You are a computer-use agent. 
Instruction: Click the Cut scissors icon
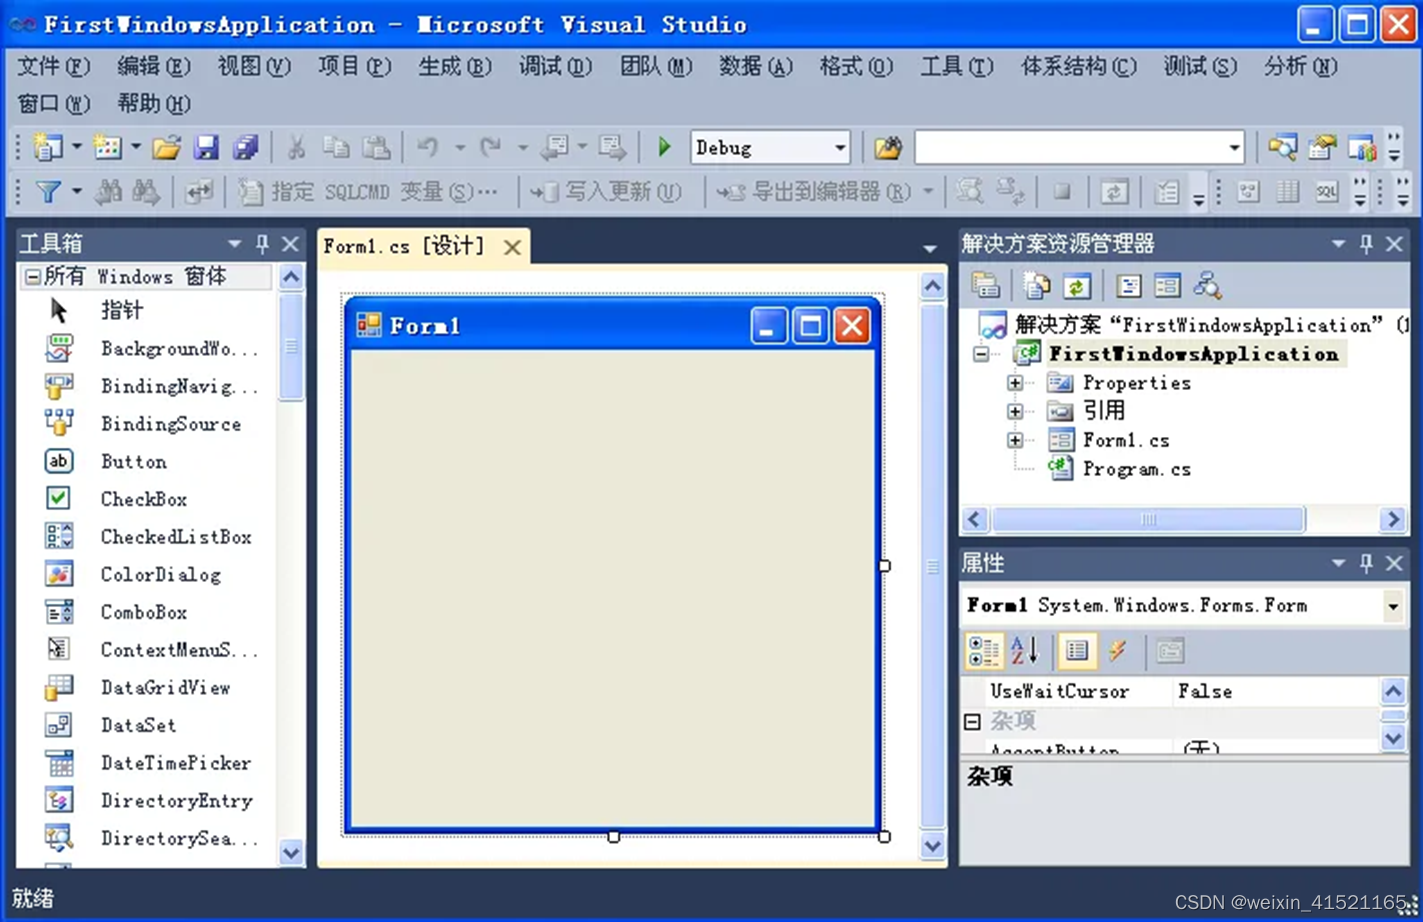coord(296,148)
